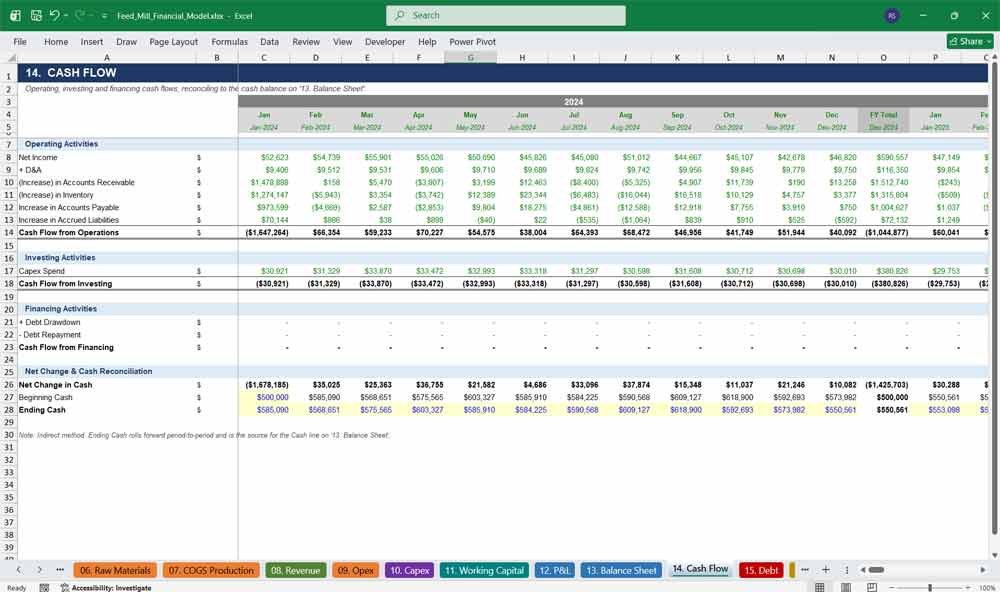Open the 07. COGS Production sheet

tap(211, 570)
